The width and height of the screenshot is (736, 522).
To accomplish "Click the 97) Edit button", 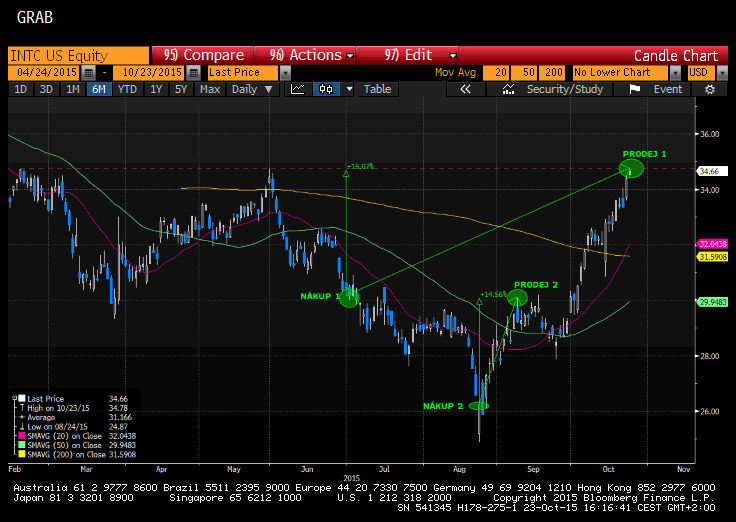I will [x=408, y=55].
